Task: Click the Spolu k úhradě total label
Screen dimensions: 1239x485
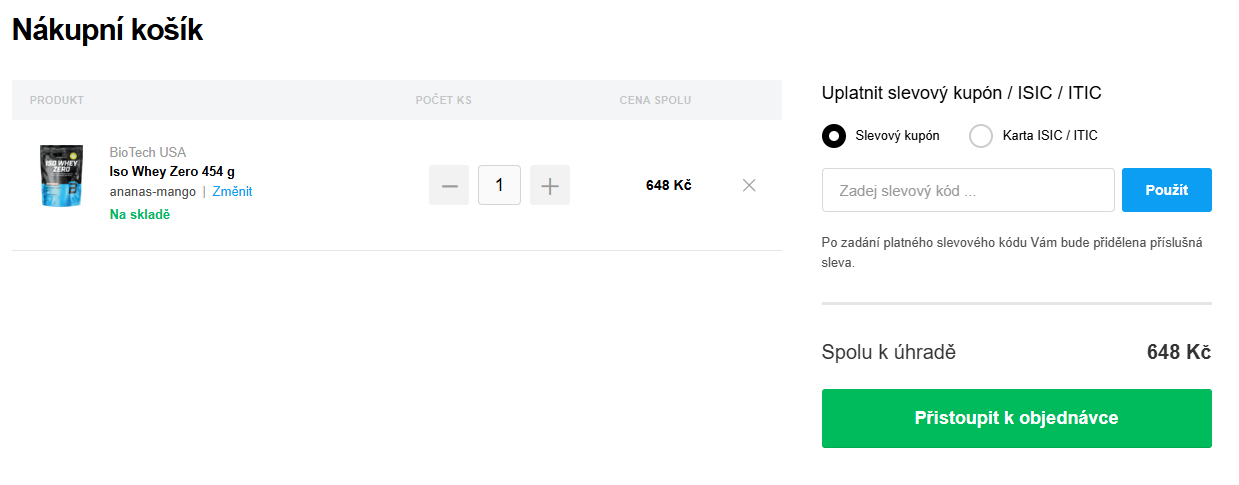Action: coord(889,352)
